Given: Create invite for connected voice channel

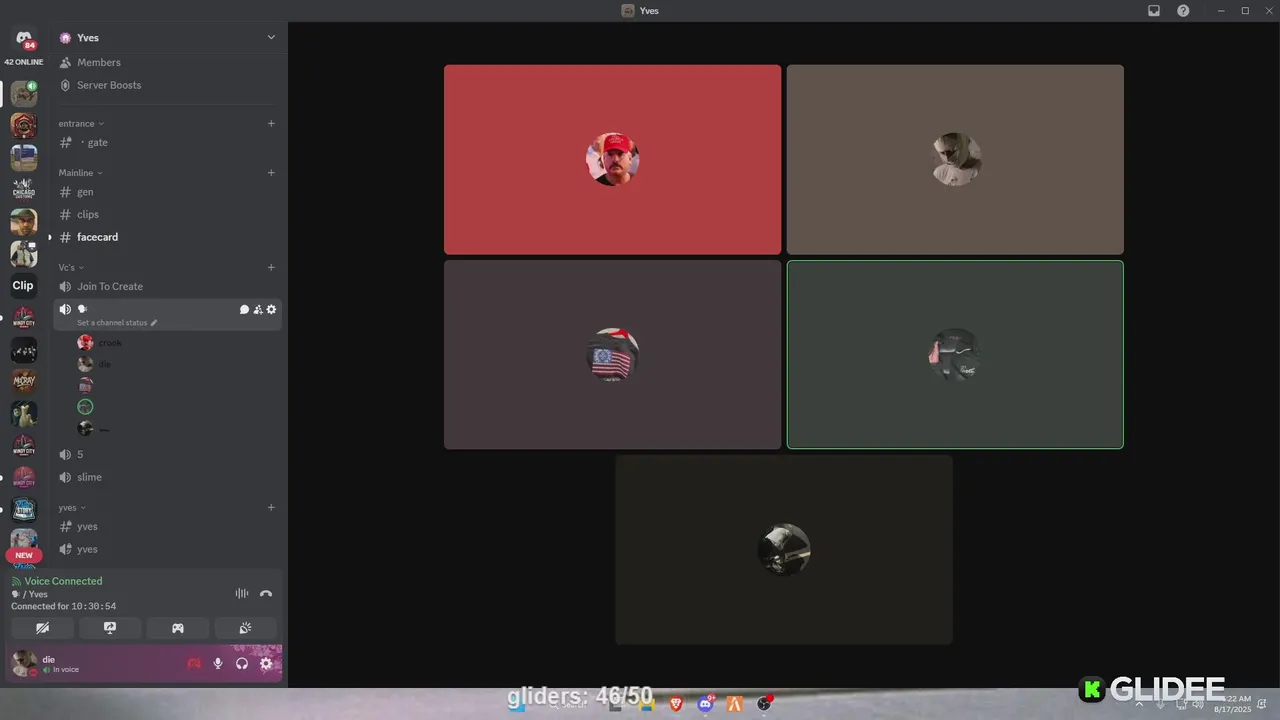Looking at the screenshot, I should (258, 310).
